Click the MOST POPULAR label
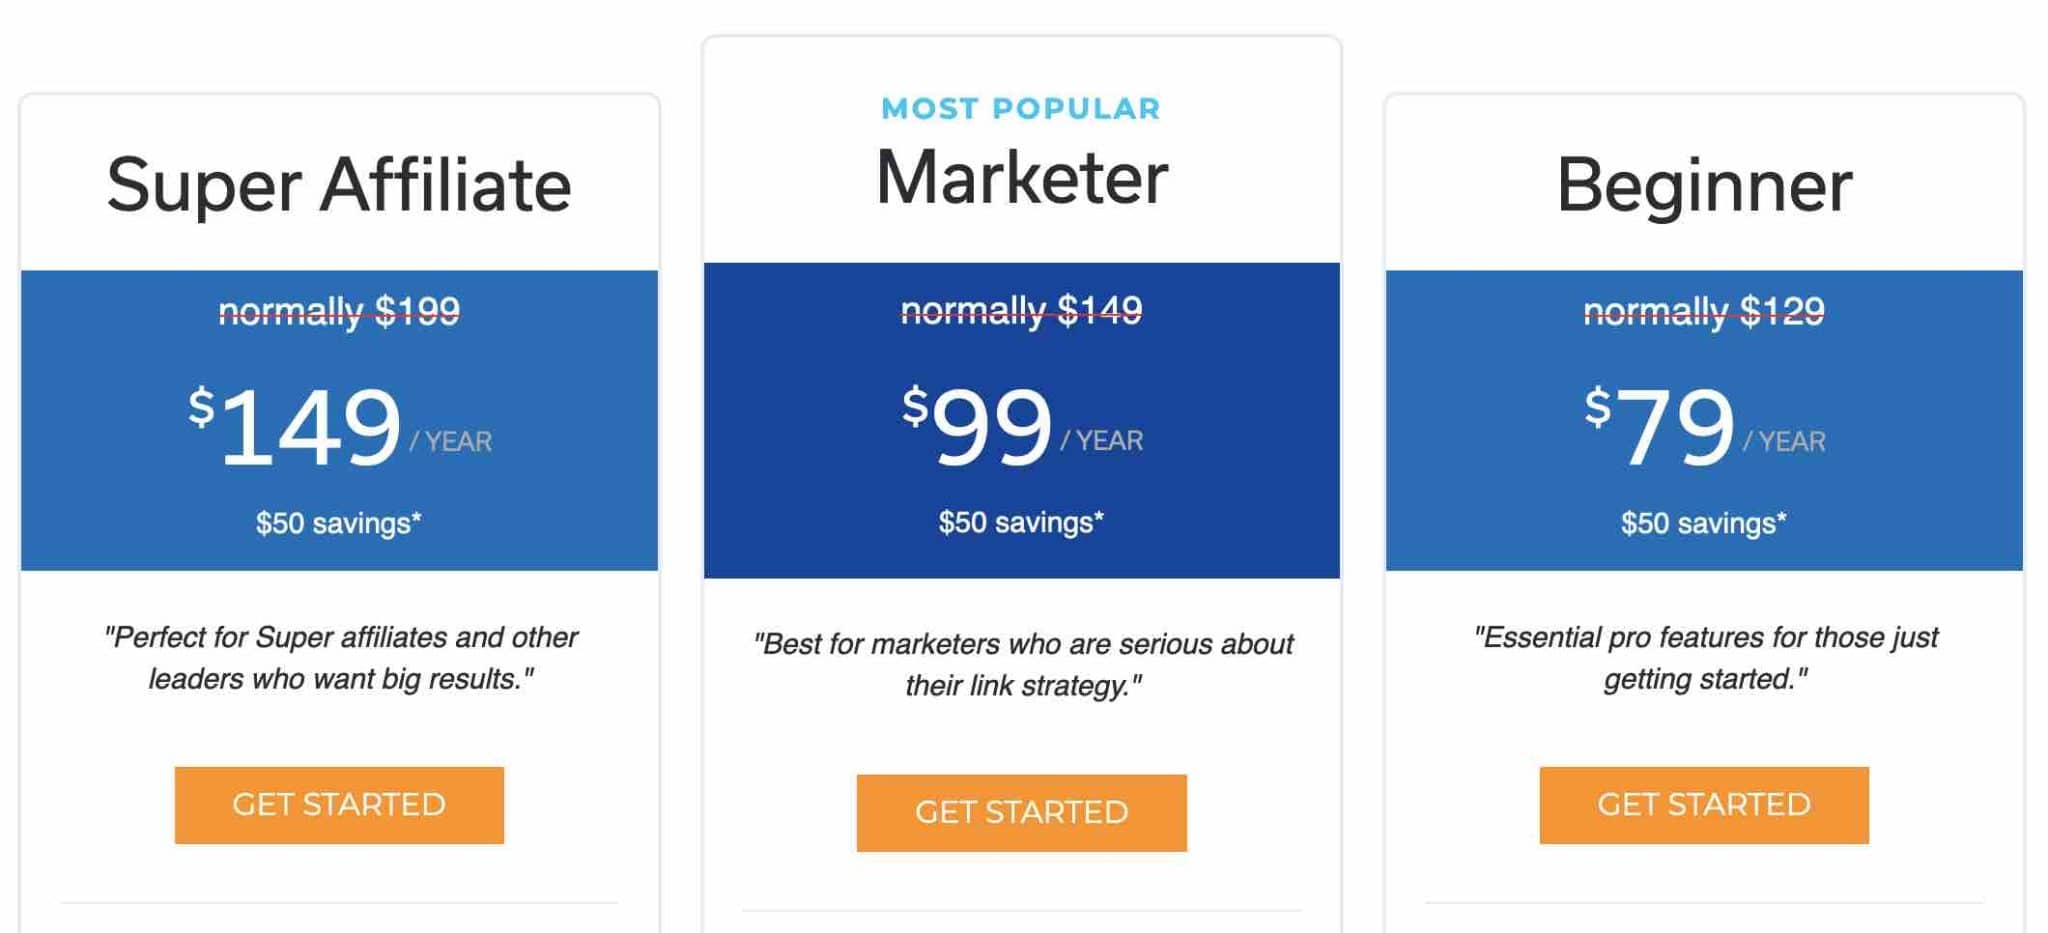Image resolution: width=2048 pixels, height=933 pixels. 1020,108
